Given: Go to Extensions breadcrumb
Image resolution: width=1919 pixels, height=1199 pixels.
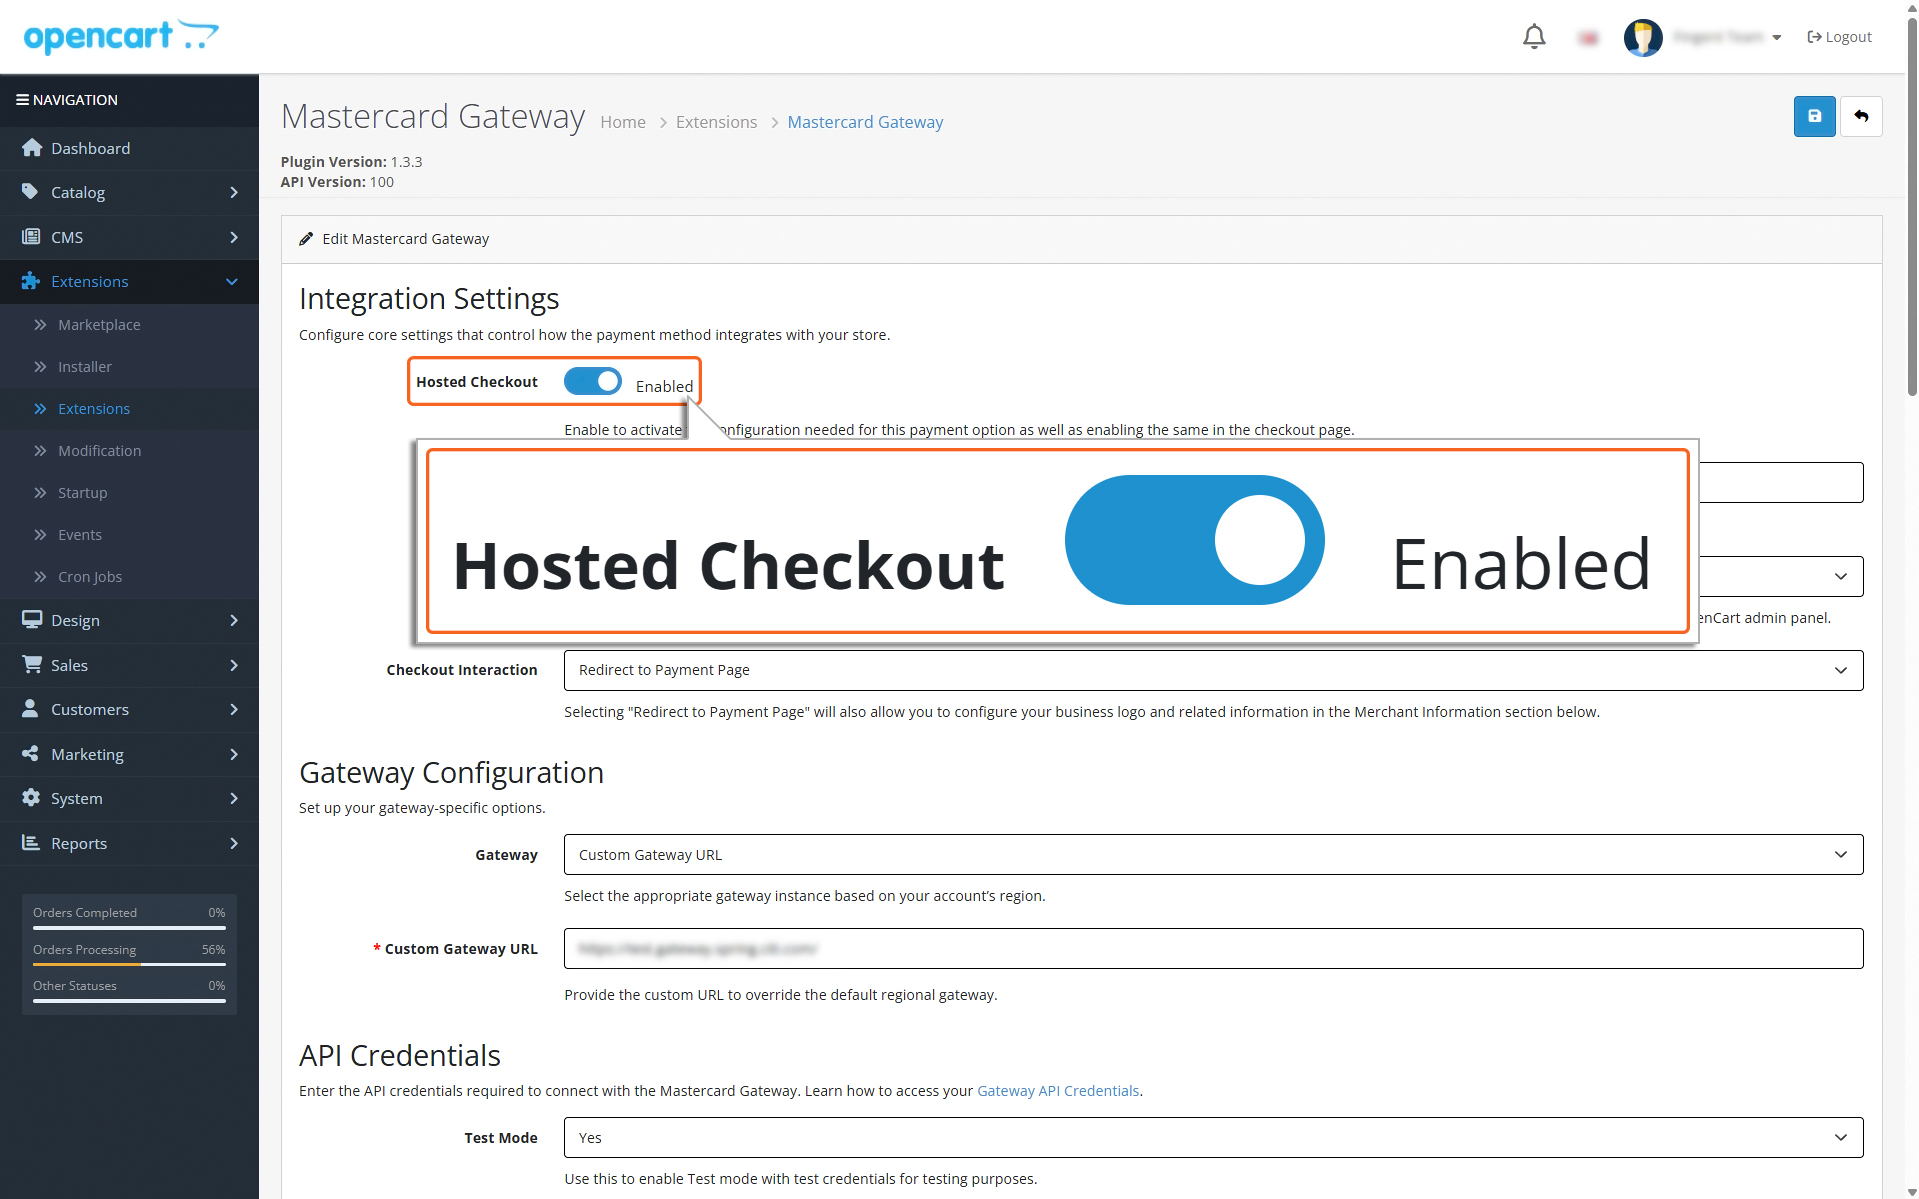Looking at the screenshot, I should click(x=716, y=122).
